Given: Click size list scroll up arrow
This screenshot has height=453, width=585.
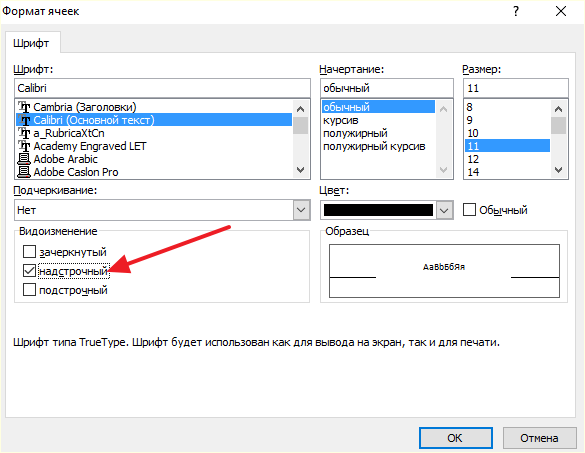Looking at the screenshot, I should [559, 109].
